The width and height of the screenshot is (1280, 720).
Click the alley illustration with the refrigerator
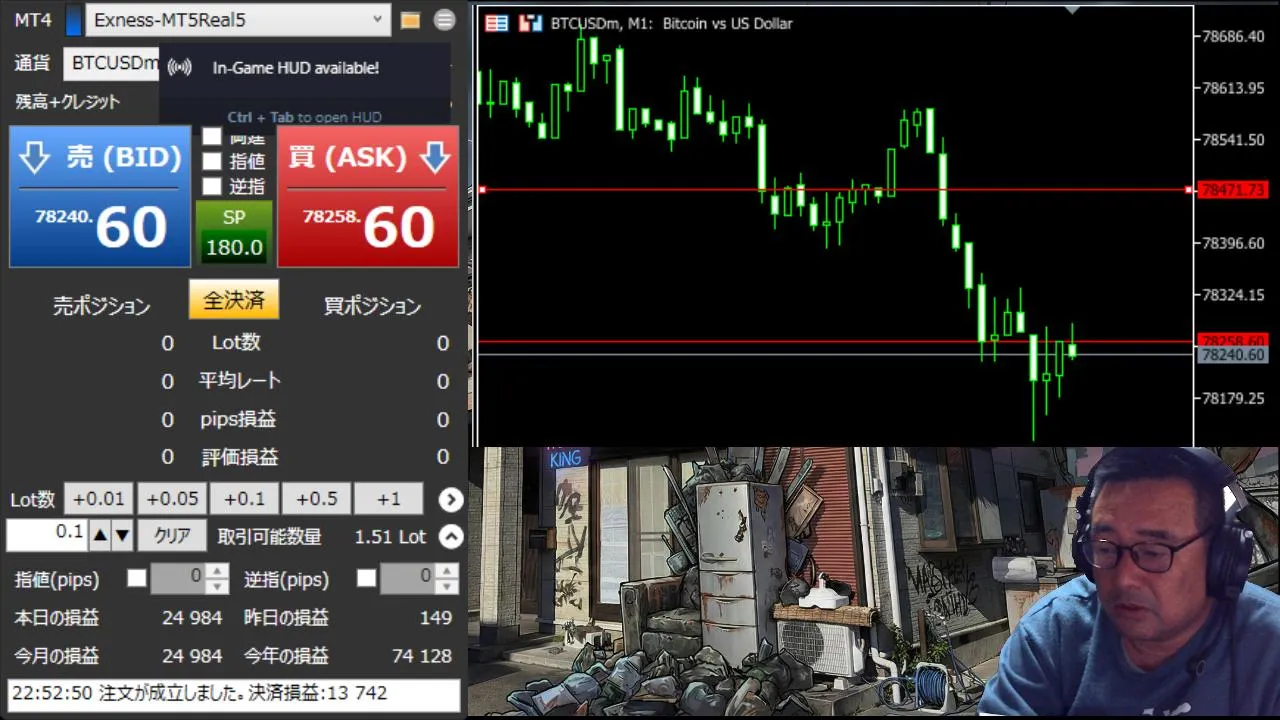pos(723,583)
